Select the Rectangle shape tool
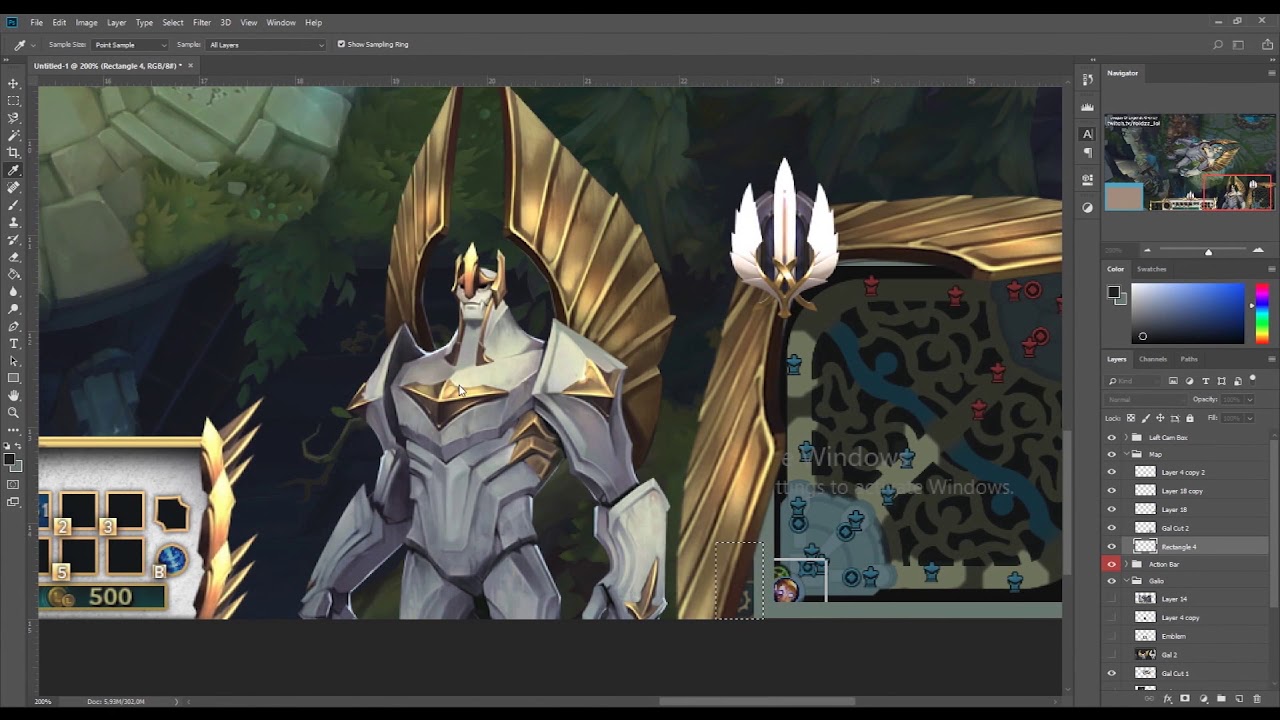 [x=14, y=378]
